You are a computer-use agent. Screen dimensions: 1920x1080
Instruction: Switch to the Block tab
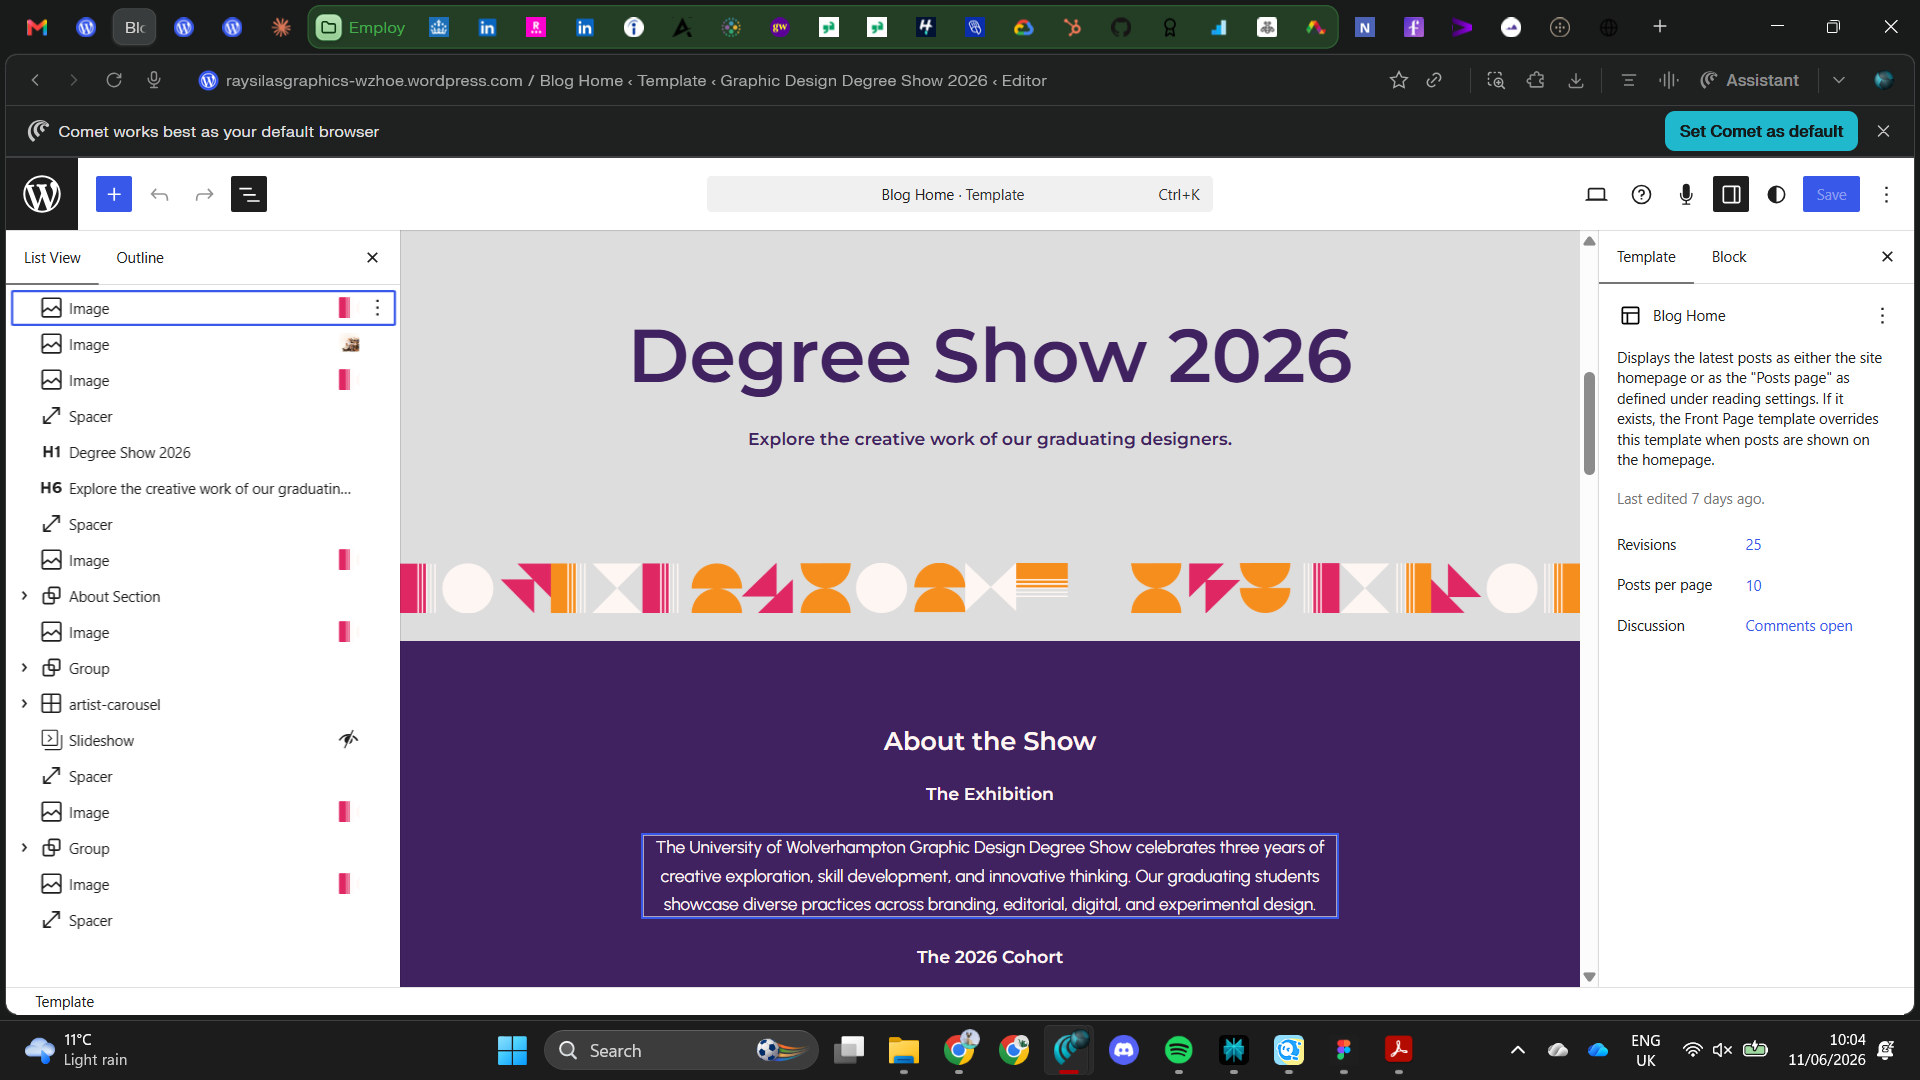(1728, 257)
